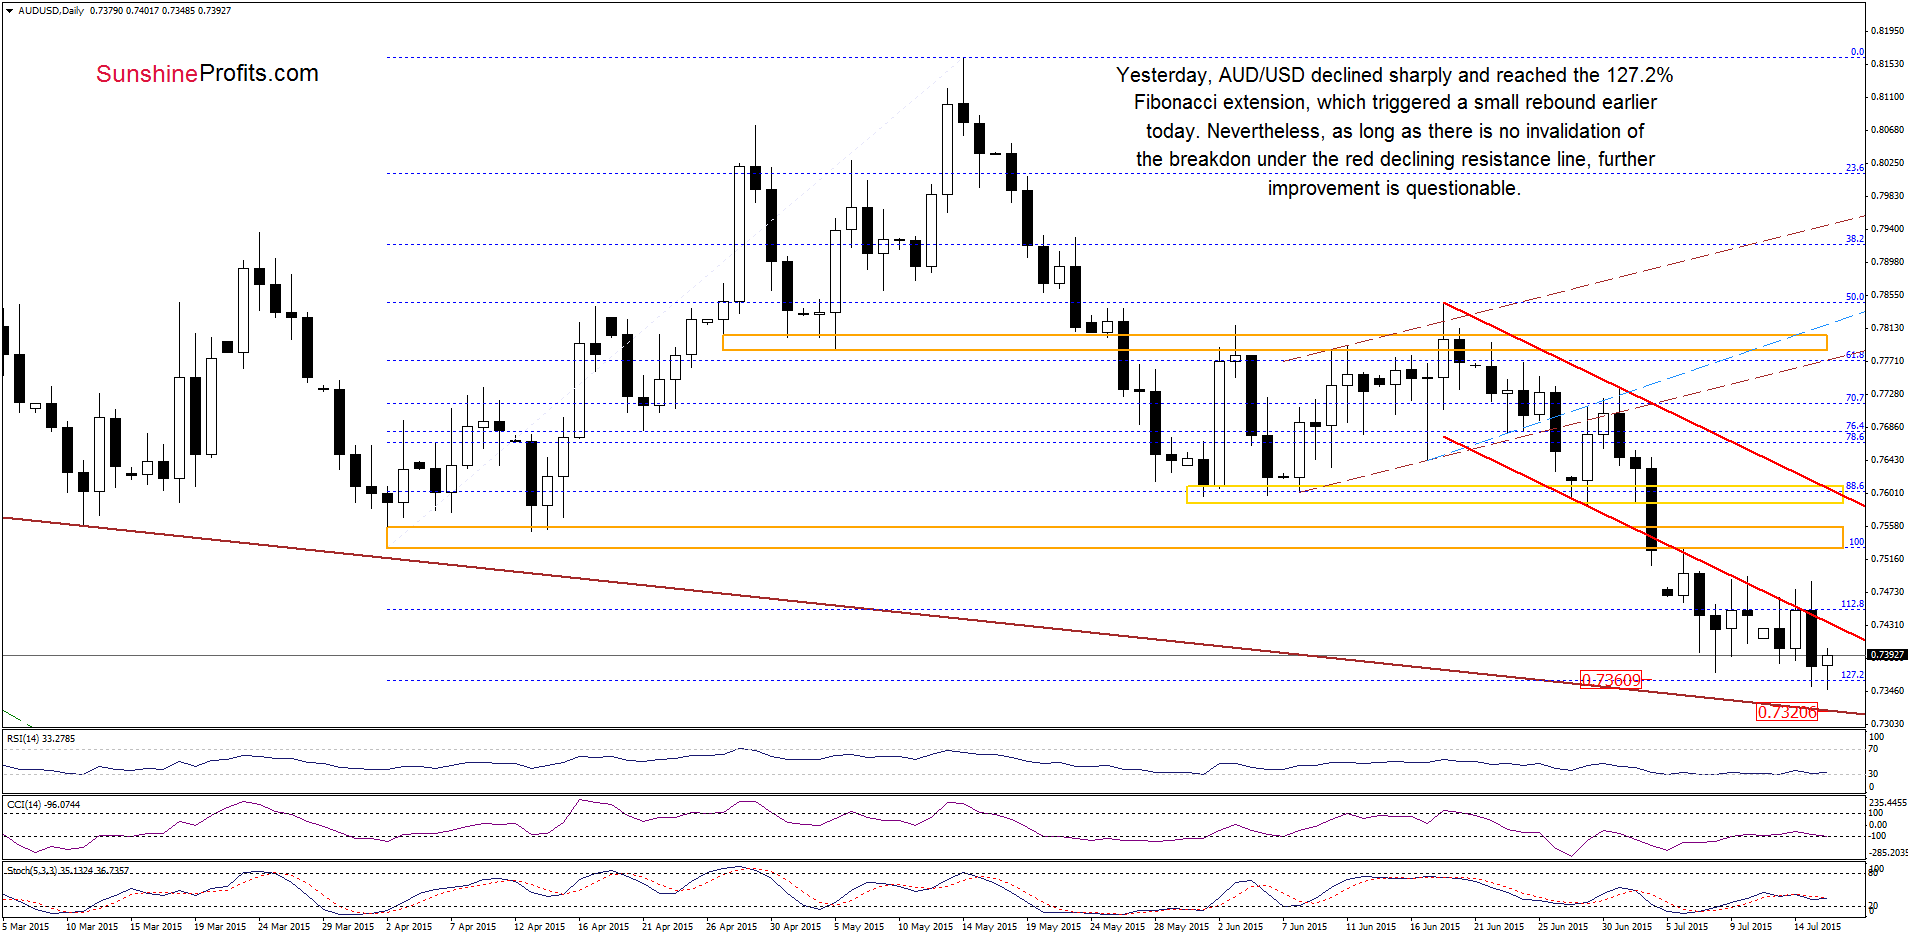Click the current price tag 0.73927
Screen dimensions: 1908x935
[1887, 655]
